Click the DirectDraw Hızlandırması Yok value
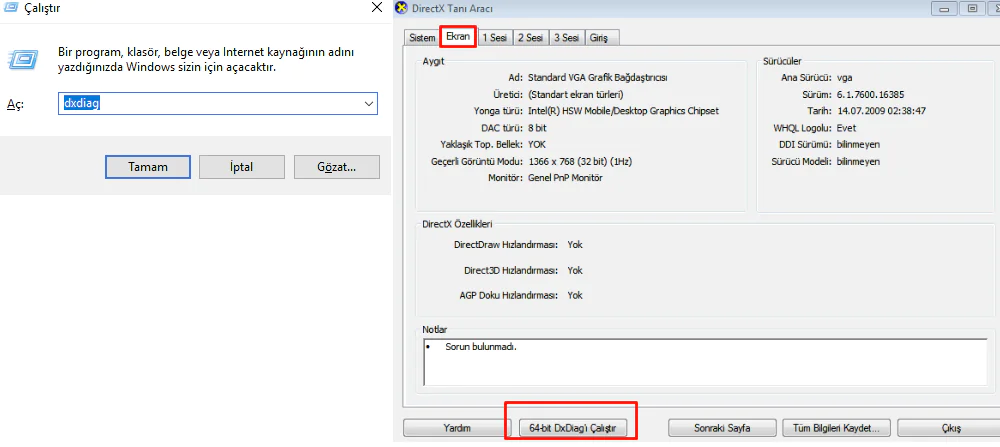 (575, 245)
